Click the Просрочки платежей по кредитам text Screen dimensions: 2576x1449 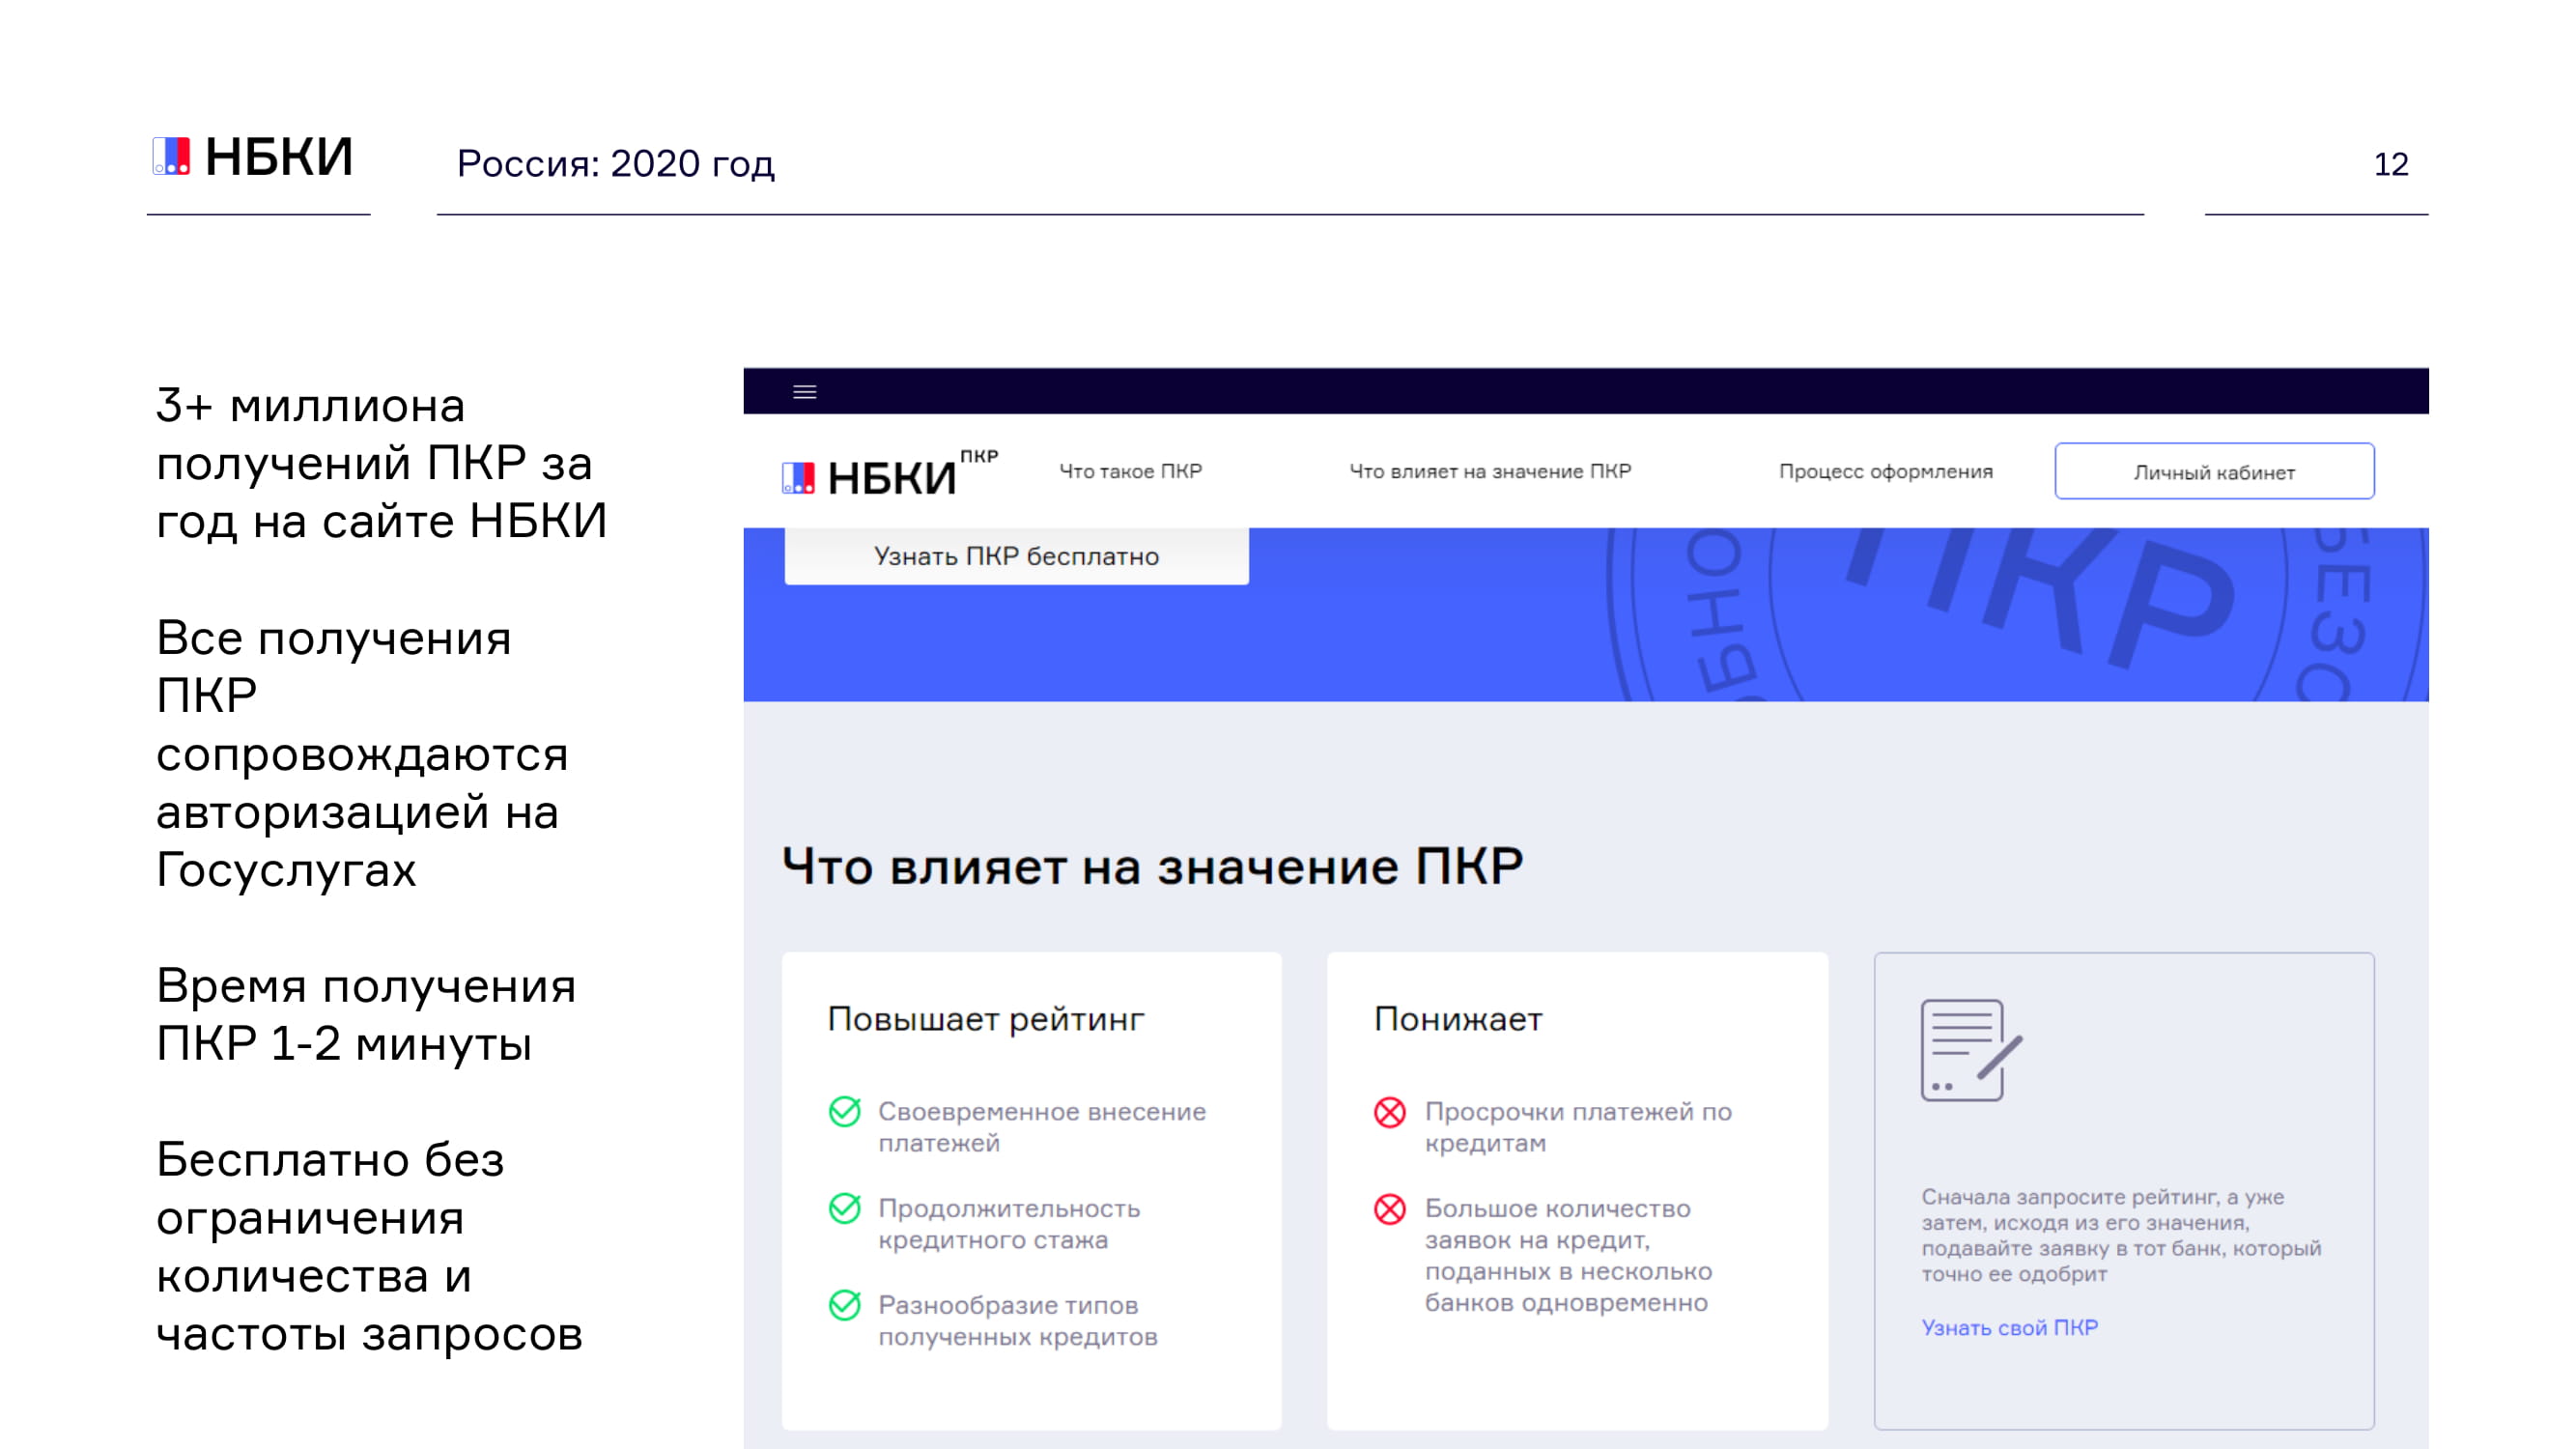pos(1578,1127)
